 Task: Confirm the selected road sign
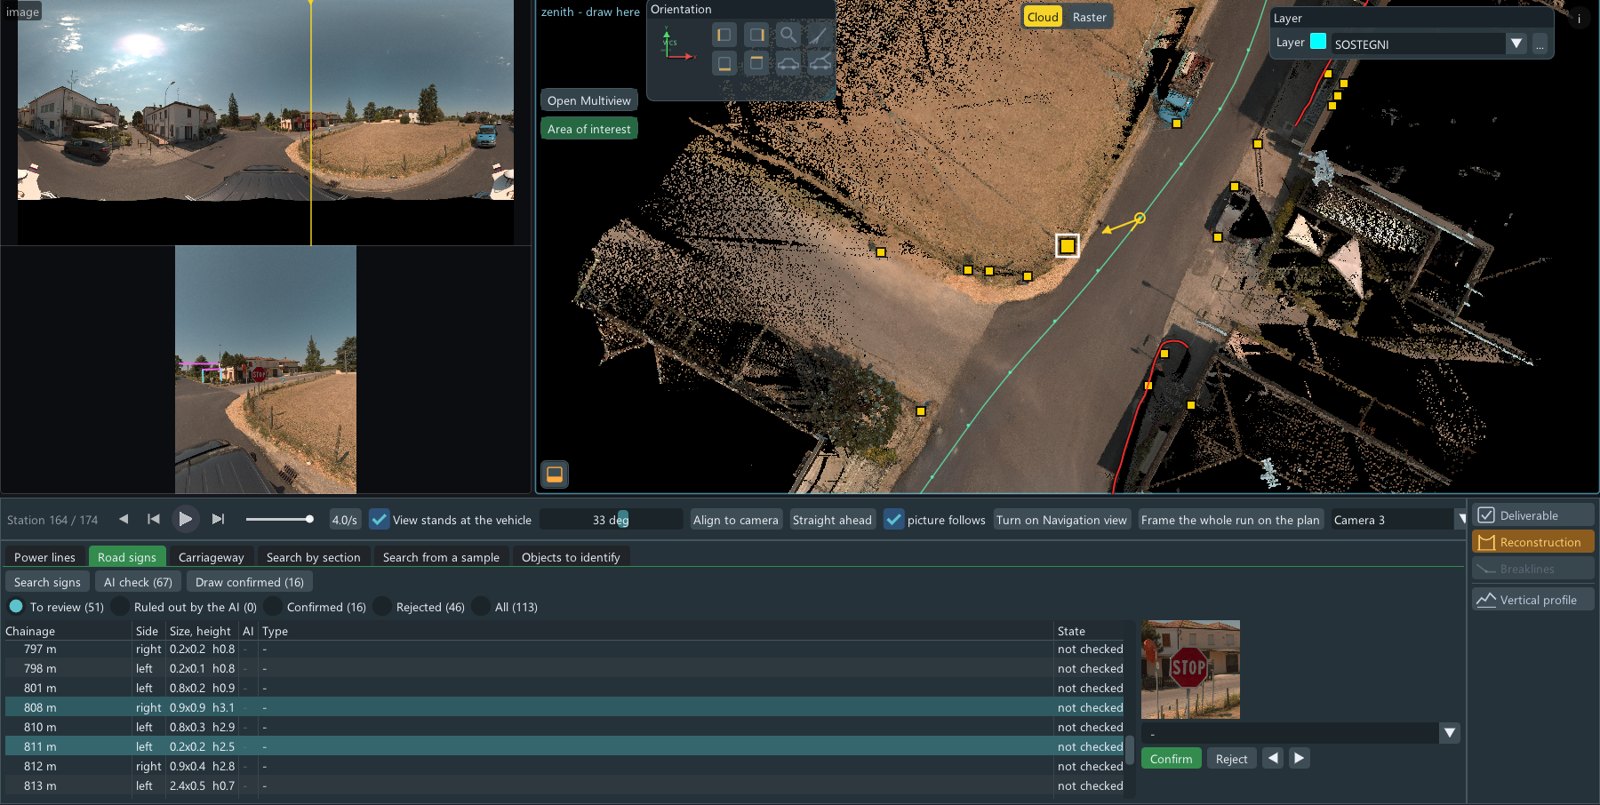click(x=1171, y=759)
